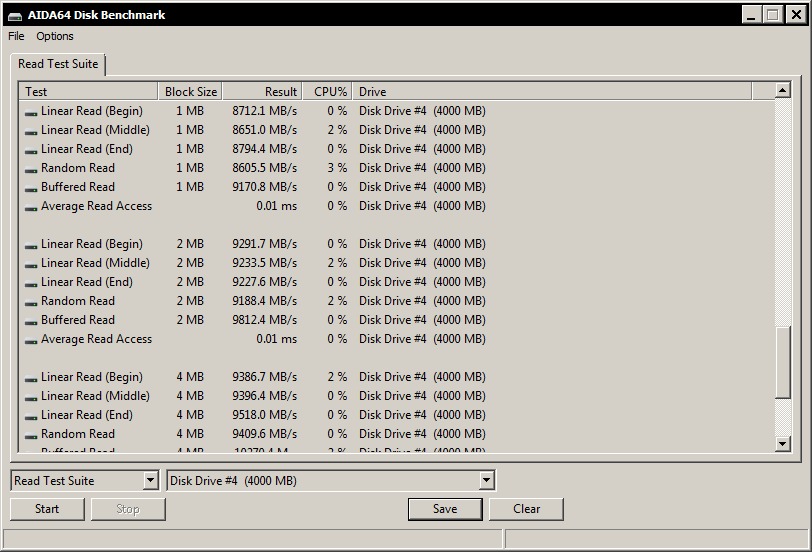
Task: Click the results list scrollbar up arrow
Action: pos(783,91)
